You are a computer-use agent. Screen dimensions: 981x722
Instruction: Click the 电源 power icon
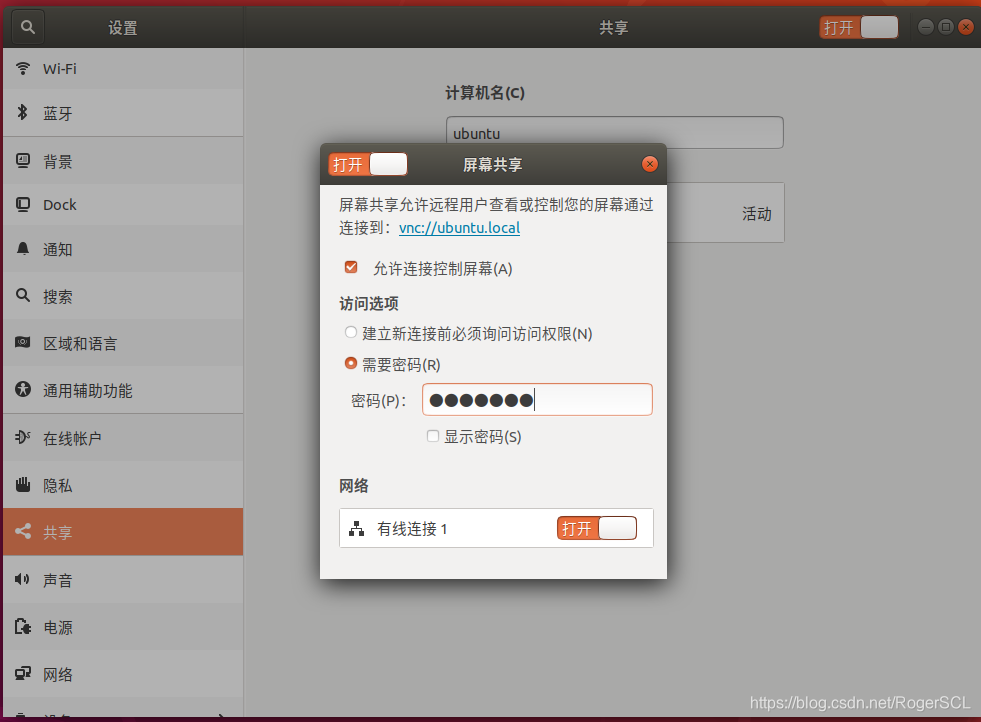(x=23, y=626)
